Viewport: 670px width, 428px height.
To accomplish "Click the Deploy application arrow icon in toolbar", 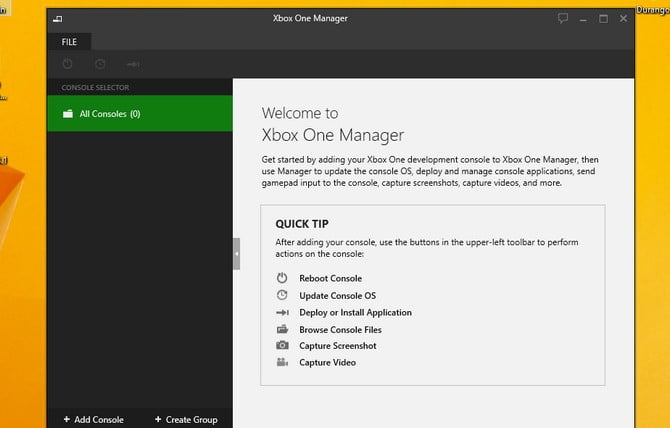I will (133, 64).
